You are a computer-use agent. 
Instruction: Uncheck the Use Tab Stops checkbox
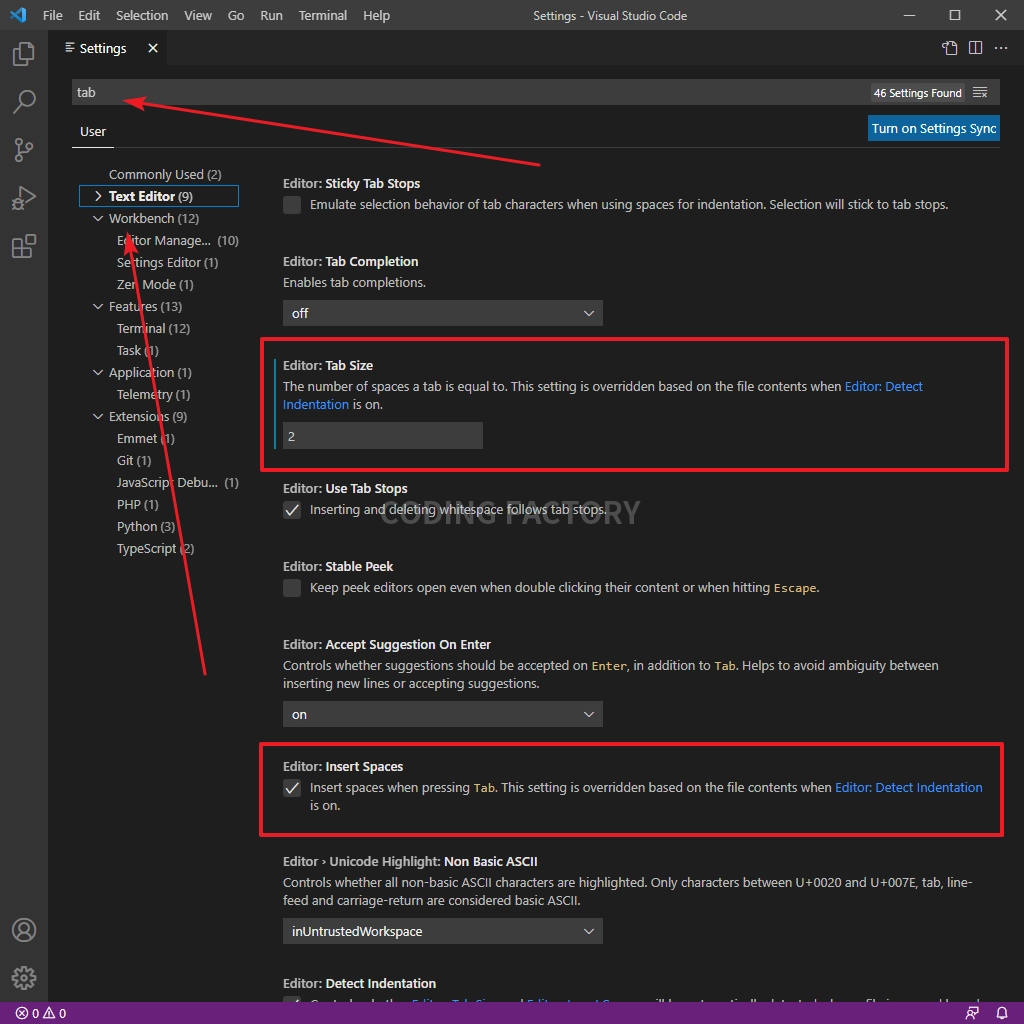click(x=292, y=510)
